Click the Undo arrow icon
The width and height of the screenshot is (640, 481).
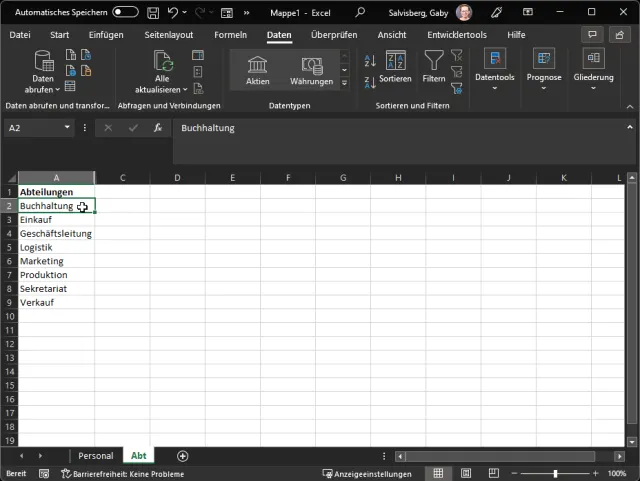pyautogui.click(x=173, y=12)
